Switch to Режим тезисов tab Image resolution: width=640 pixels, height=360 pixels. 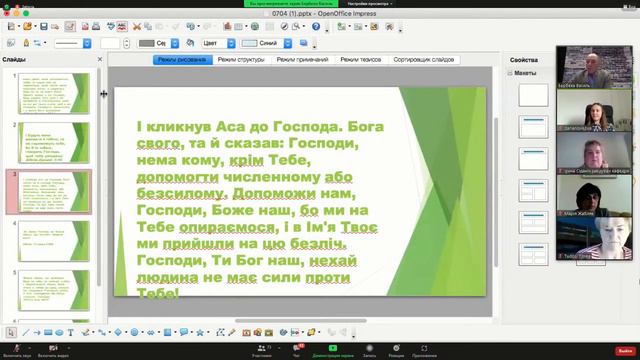(360, 60)
